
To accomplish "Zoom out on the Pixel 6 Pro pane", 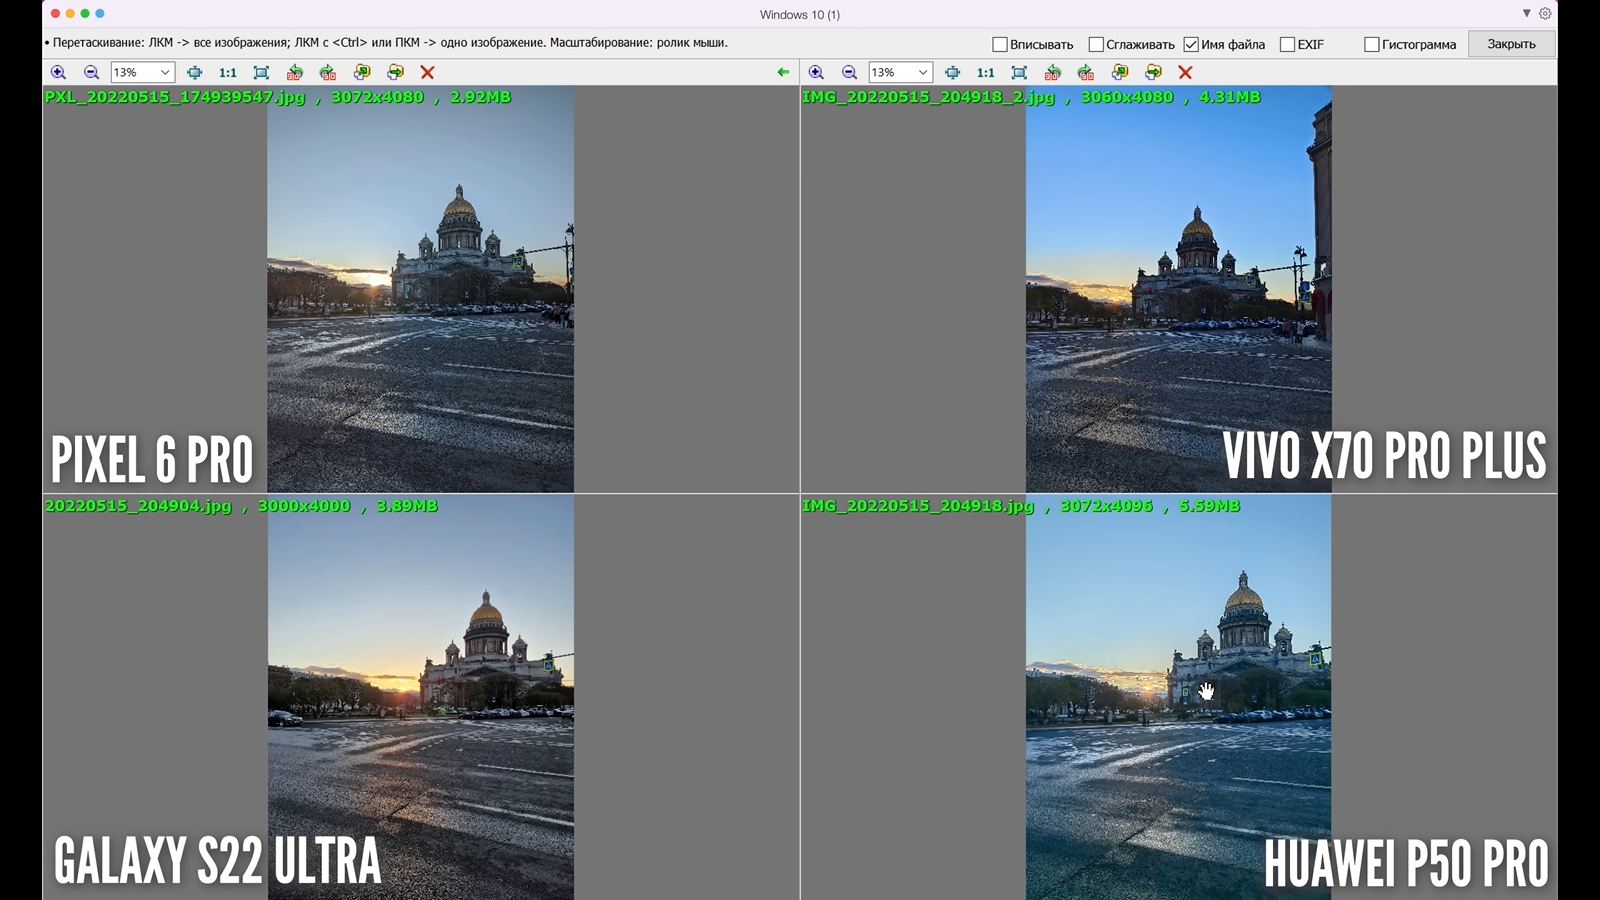I will click(91, 72).
